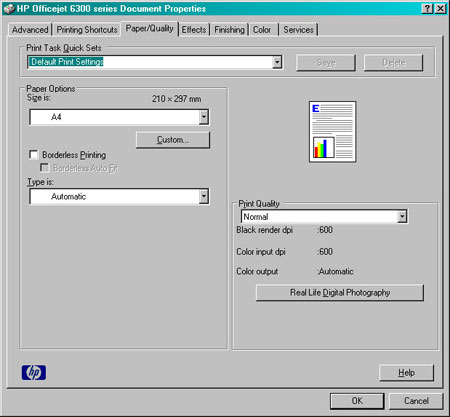The height and width of the screenshot is (417, 450).
Task: Click the Save quick set button
Action: [326, 63]
